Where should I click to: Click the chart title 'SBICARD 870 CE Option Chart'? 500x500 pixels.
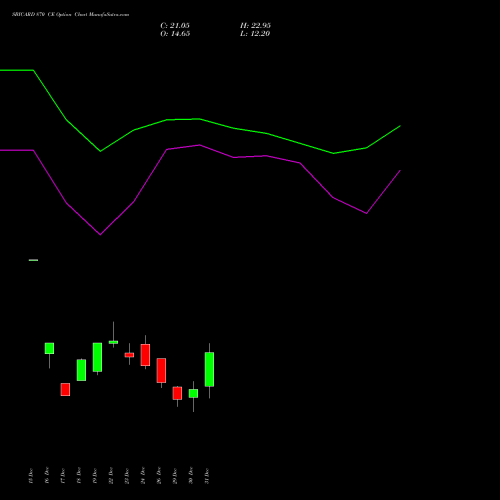[x=50, y=15]
